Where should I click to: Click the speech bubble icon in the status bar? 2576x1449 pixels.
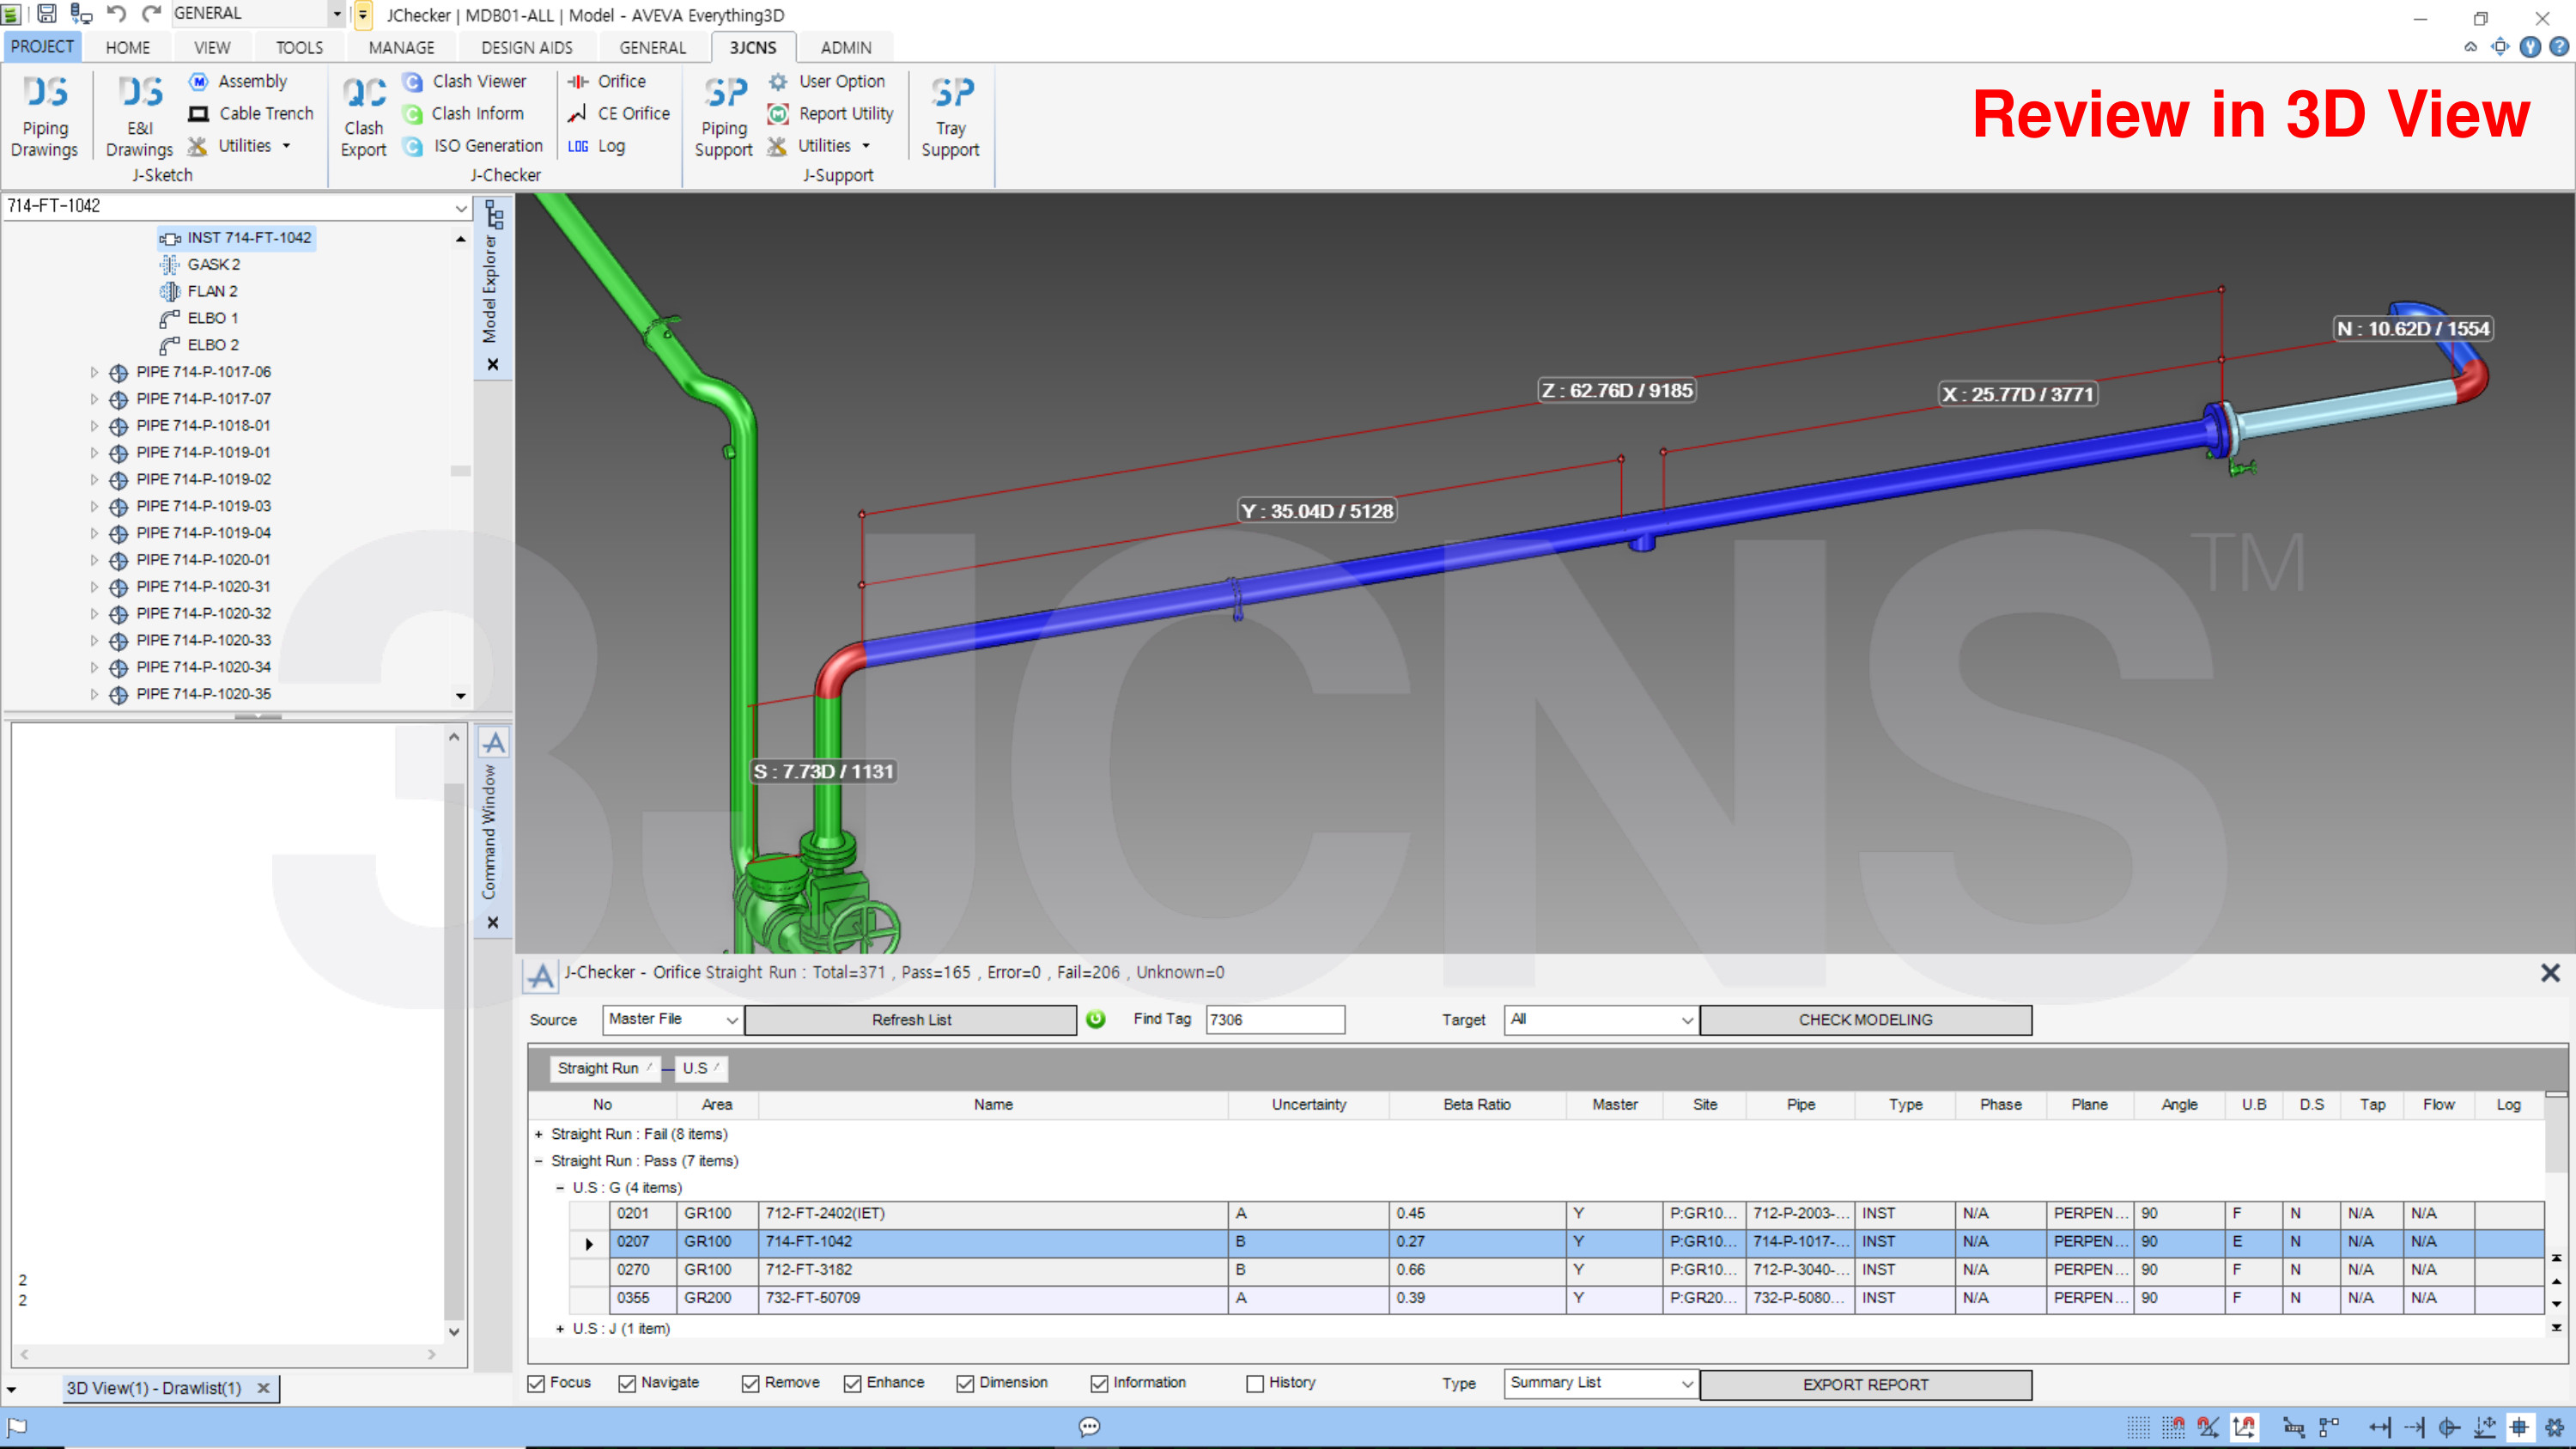pos(1089,1427)
